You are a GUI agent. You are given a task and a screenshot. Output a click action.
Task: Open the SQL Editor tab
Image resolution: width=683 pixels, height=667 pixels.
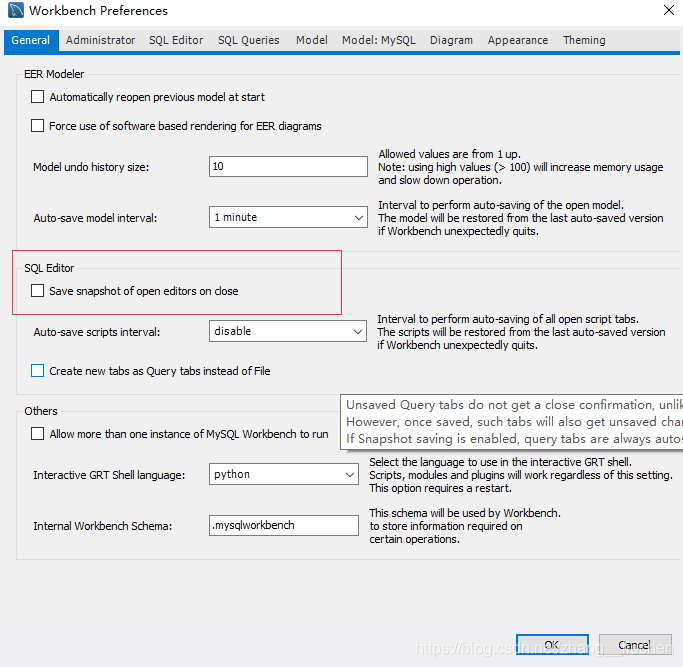pyautogui.click(x=176, y=40)
